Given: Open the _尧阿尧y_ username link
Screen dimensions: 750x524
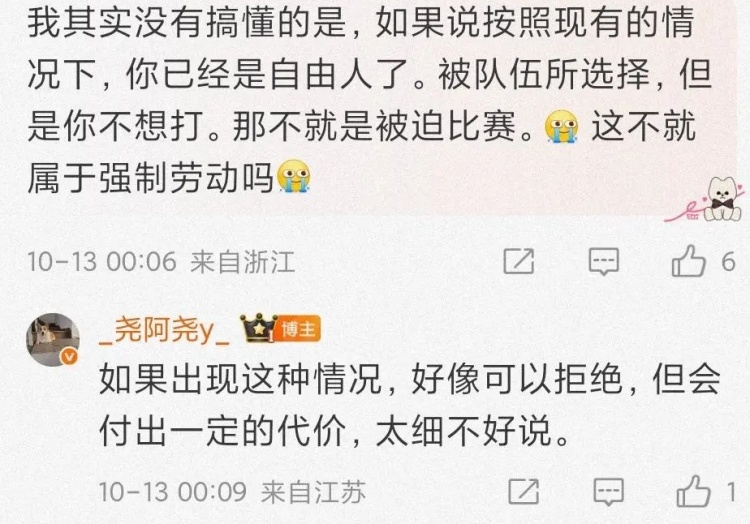Looking at the screenshot, I should pos(164,331).
